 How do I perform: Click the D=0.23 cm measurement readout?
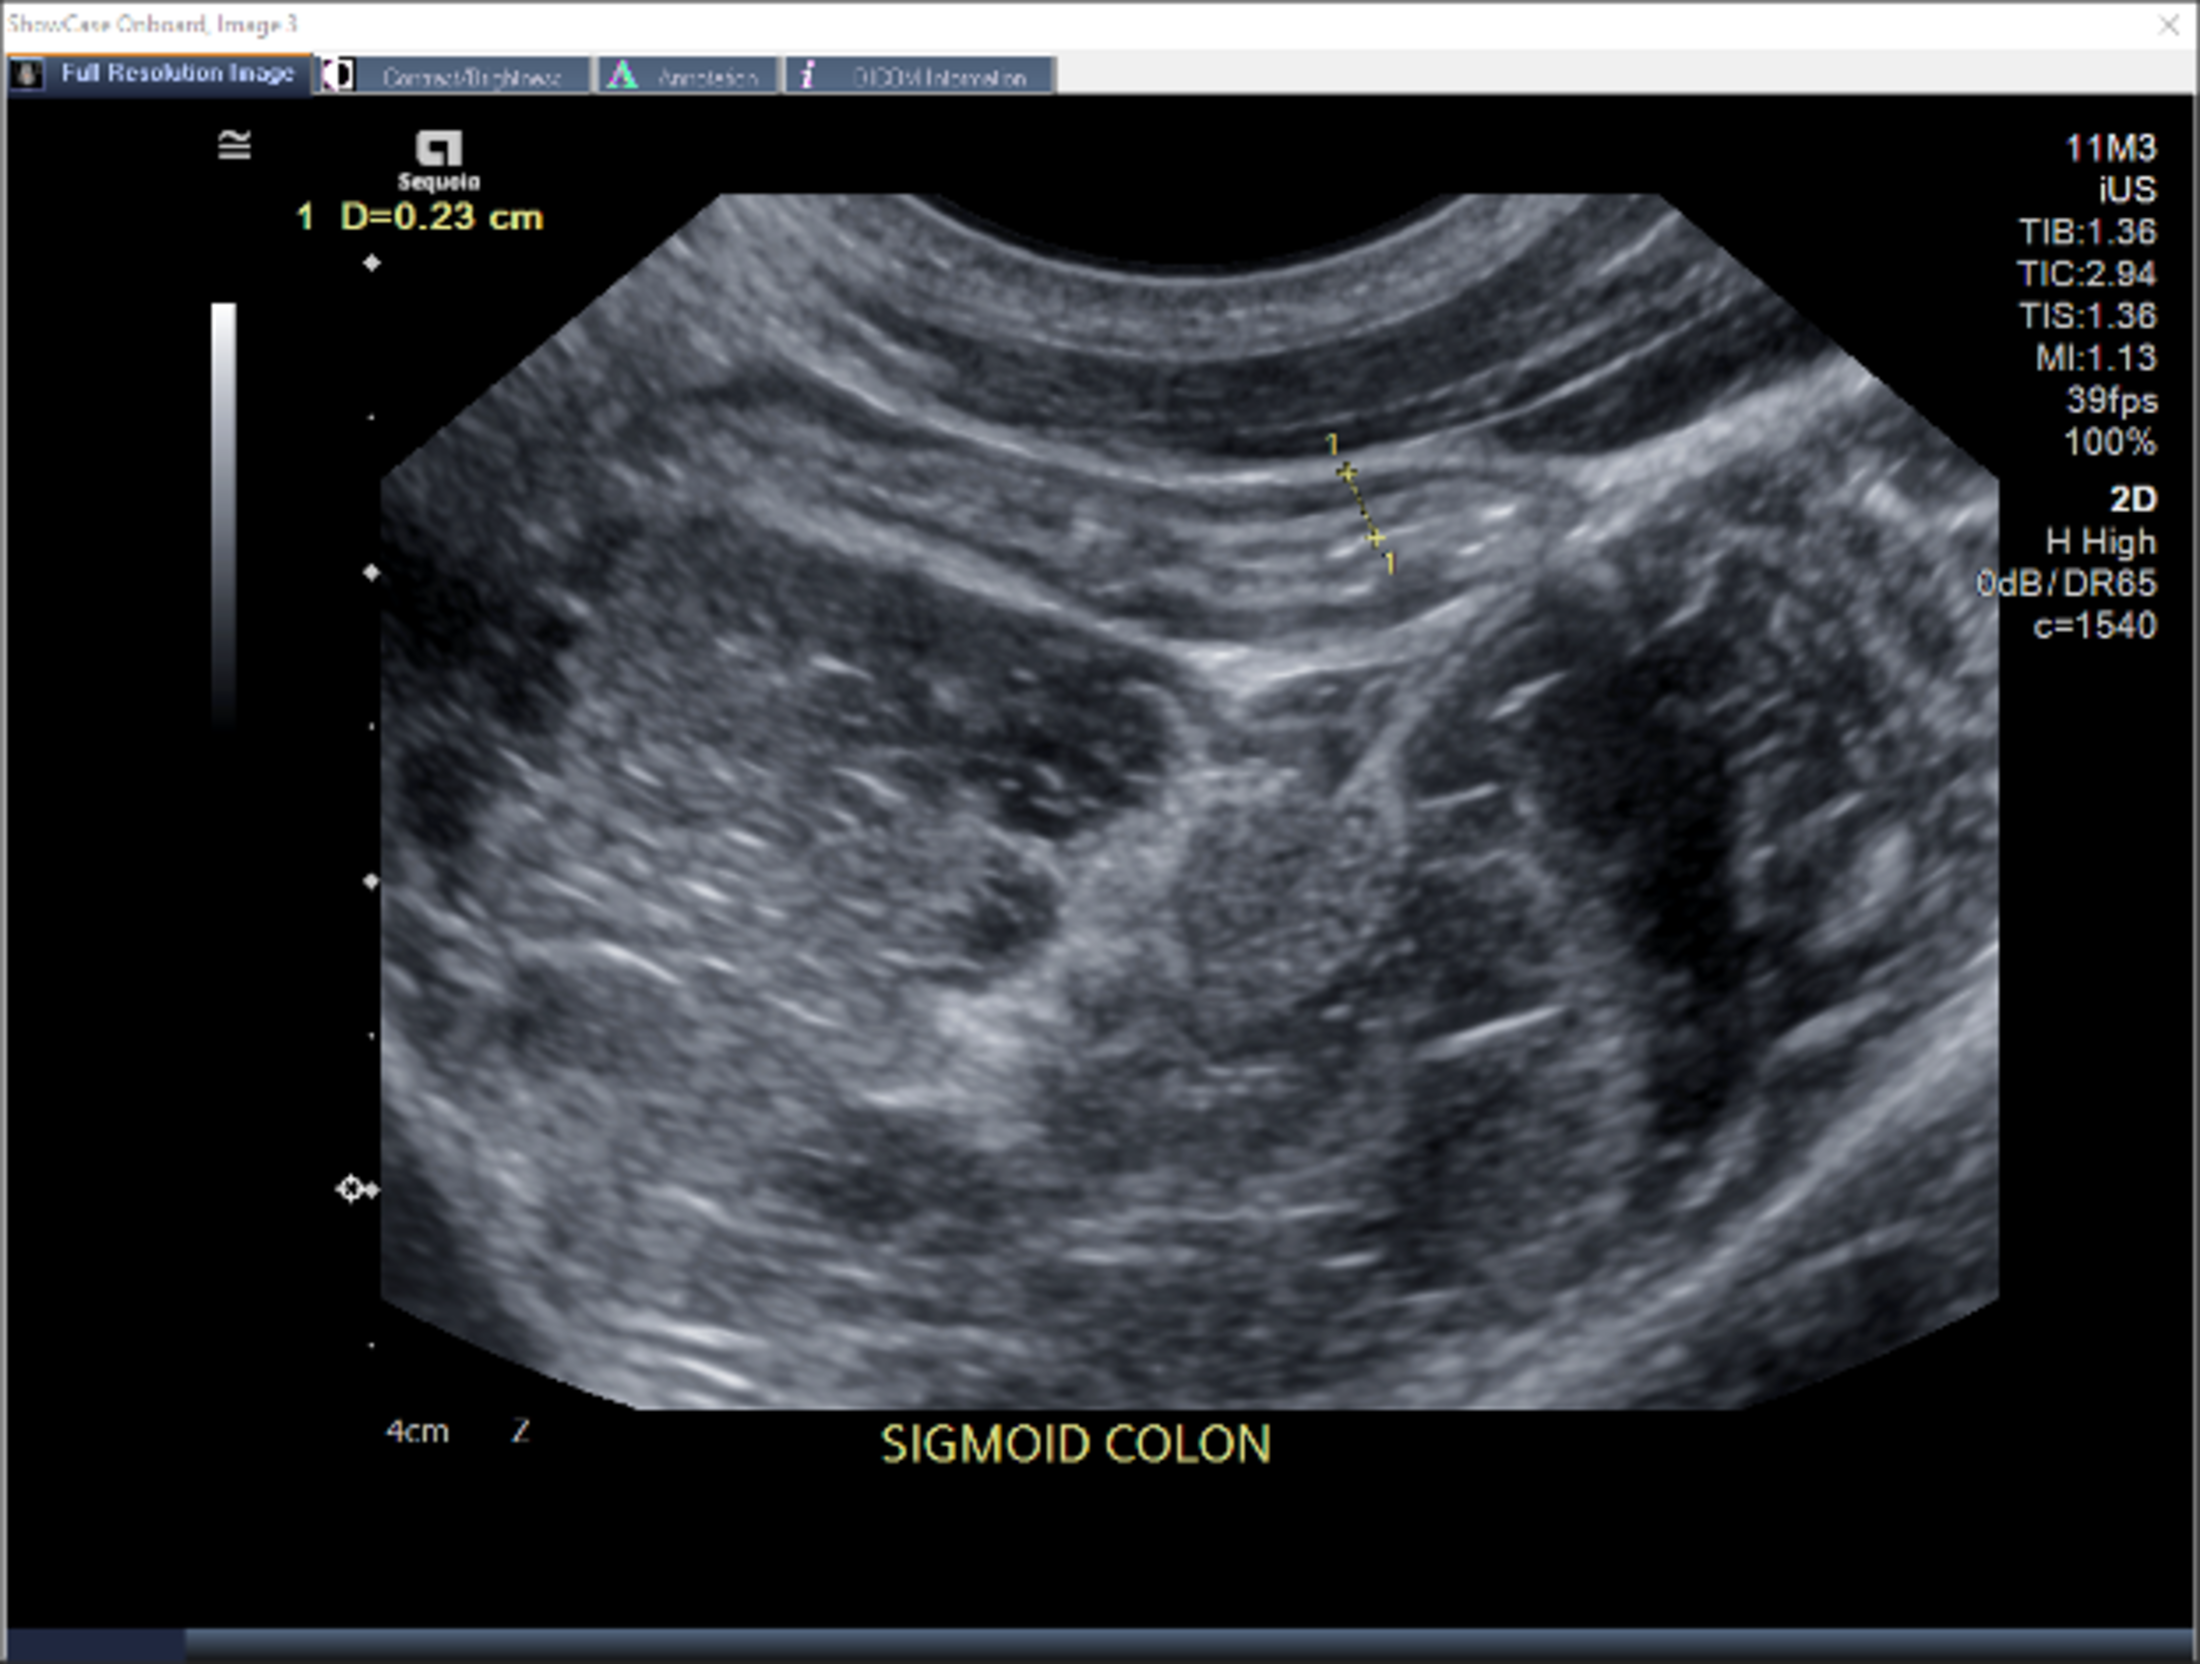click(x=440, y=217)
